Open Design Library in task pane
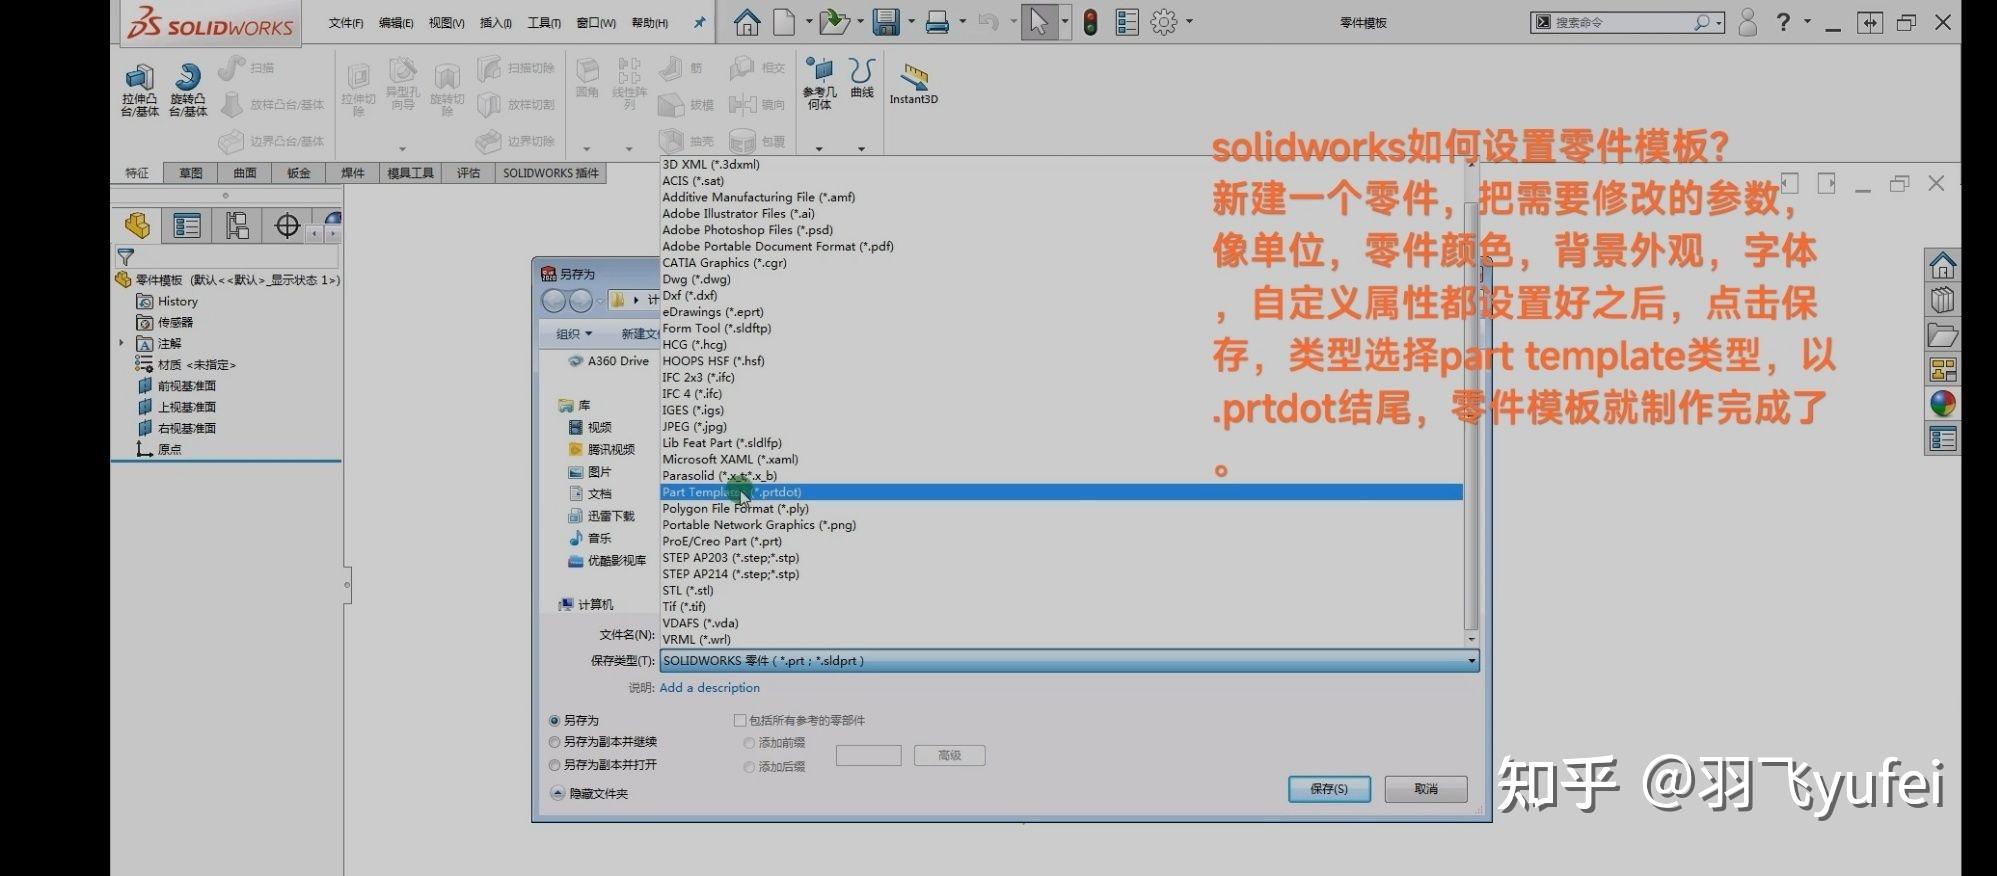This screenshot has height=876, width=1997. 1942,300
